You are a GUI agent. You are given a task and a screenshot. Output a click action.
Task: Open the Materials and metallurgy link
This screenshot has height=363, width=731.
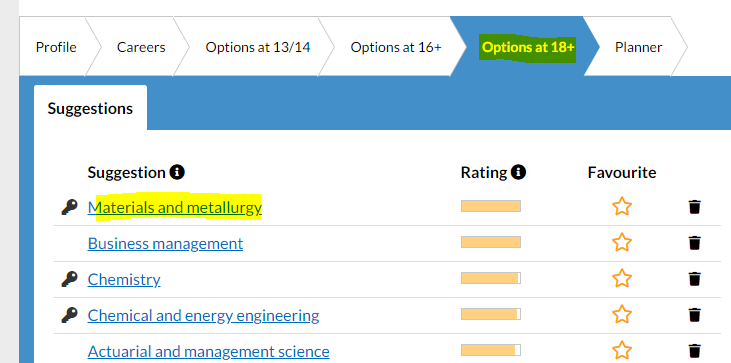(175, 207)
